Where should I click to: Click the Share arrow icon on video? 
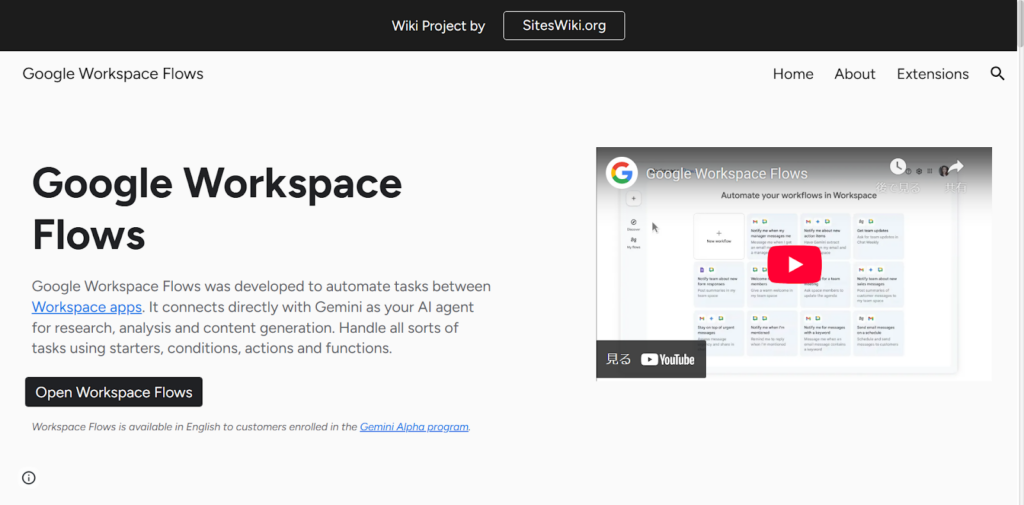(955, 168)
